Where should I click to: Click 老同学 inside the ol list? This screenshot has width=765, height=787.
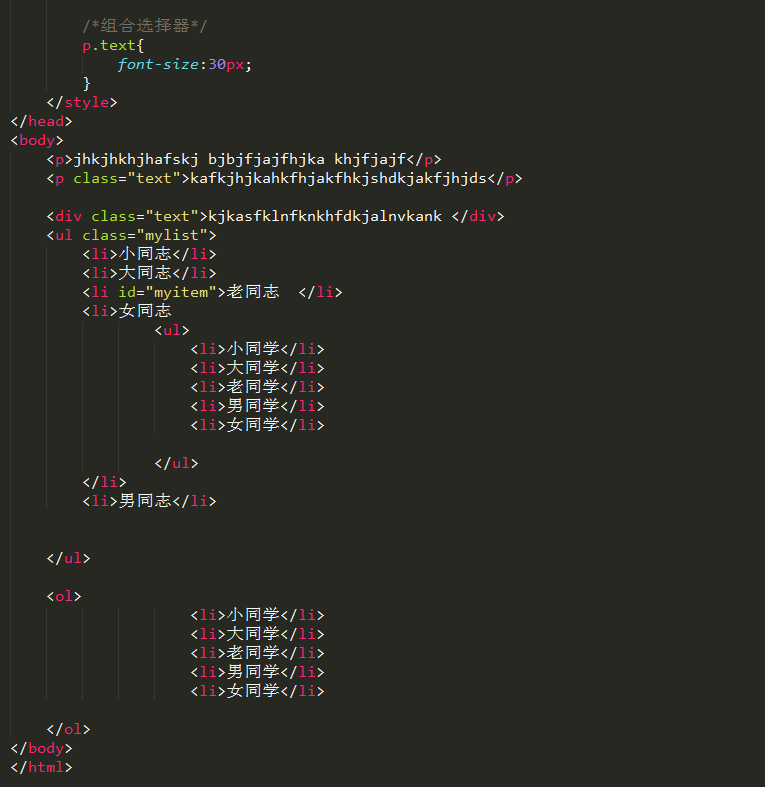point(253,653)
